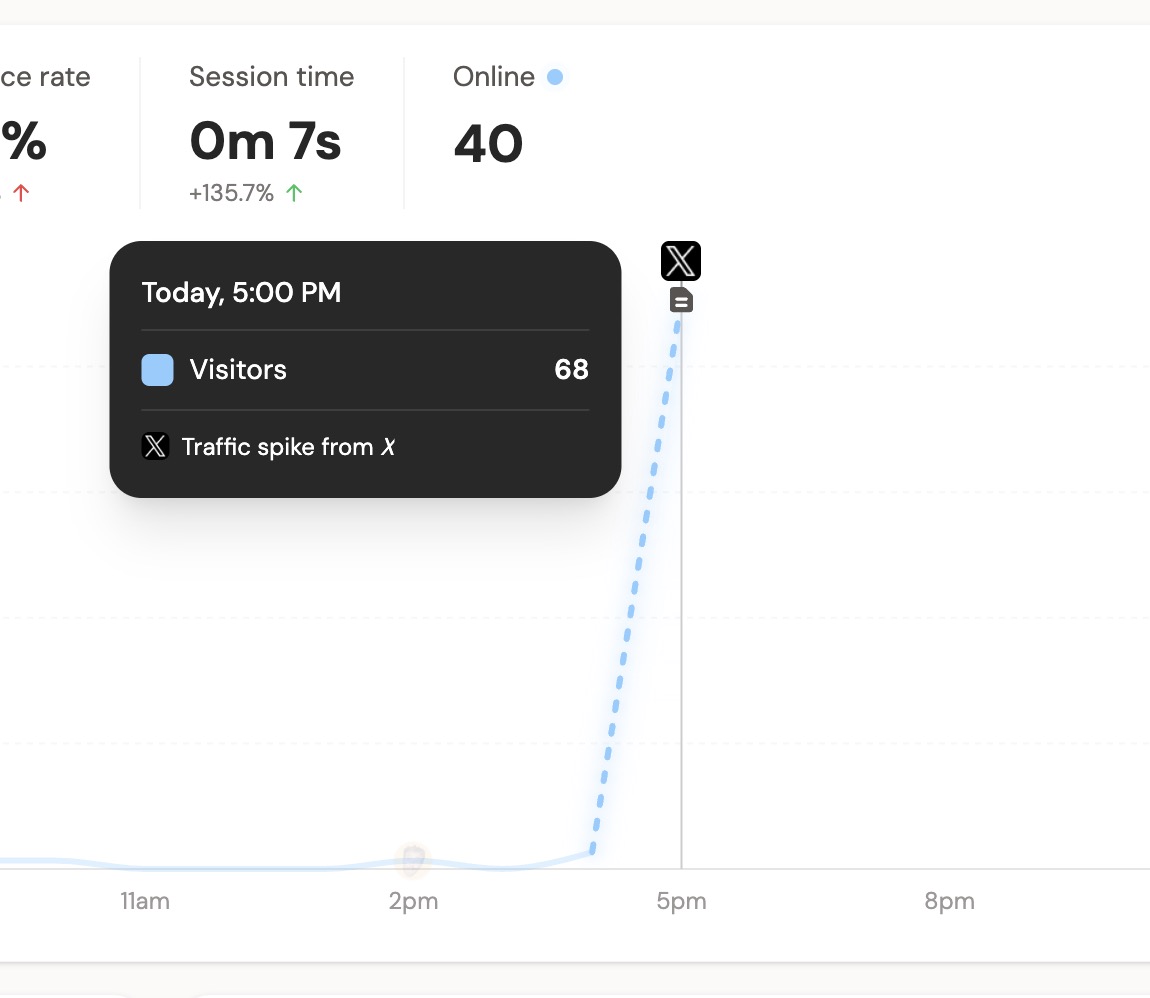Open the note icon below the X marker
1150x998 pixels.
681,300
